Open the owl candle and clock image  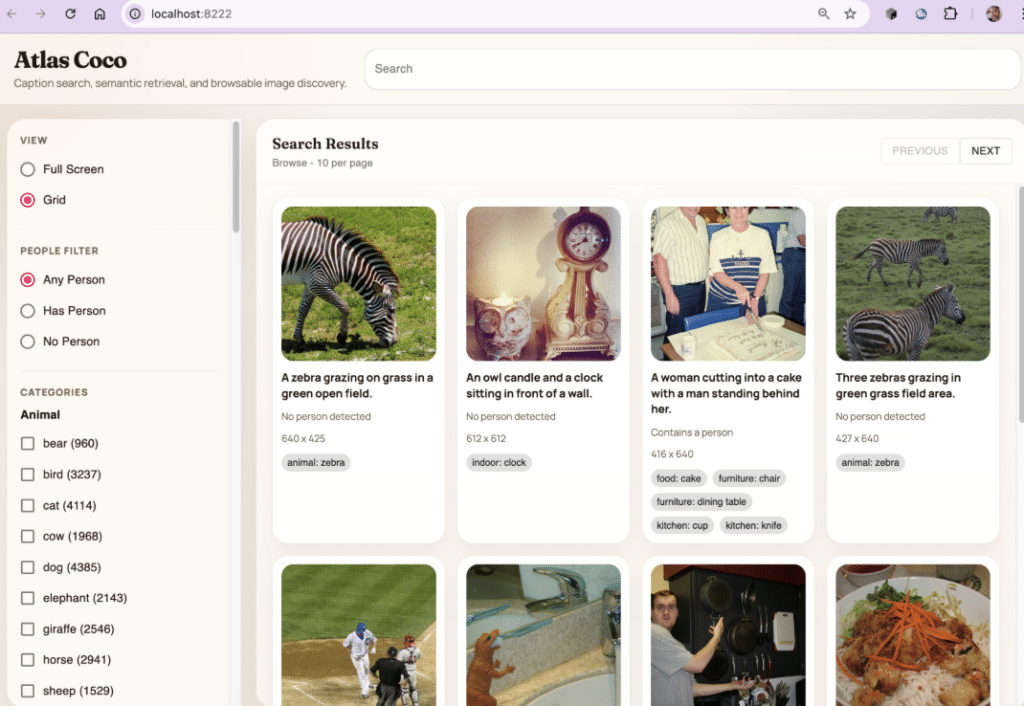point(543,283)
